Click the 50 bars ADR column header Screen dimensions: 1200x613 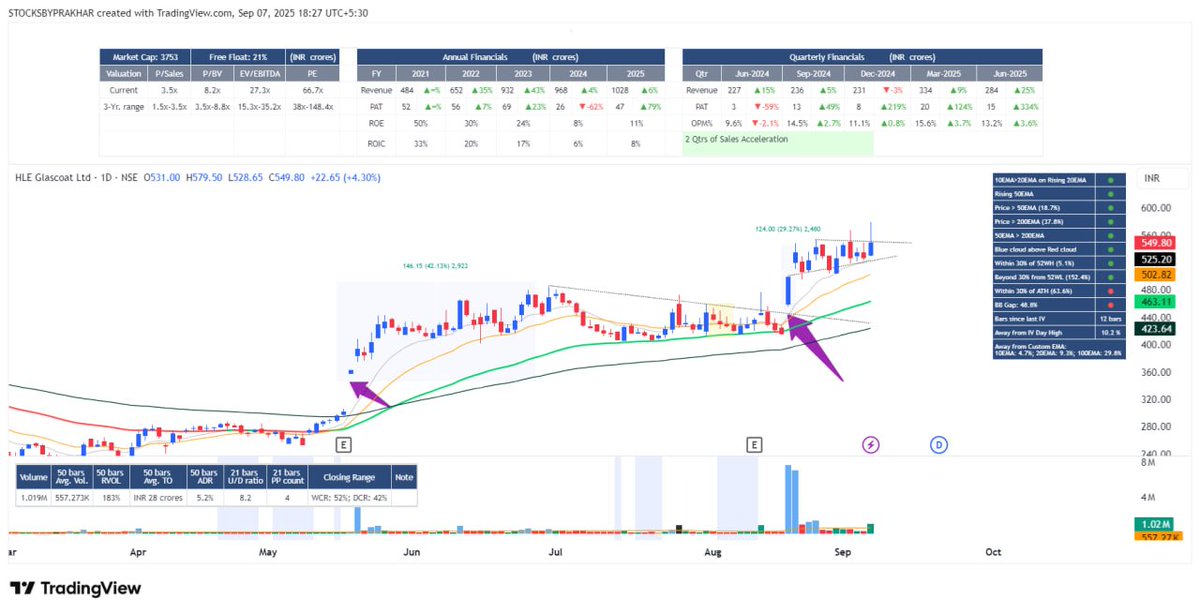click(x=203, y=476)
